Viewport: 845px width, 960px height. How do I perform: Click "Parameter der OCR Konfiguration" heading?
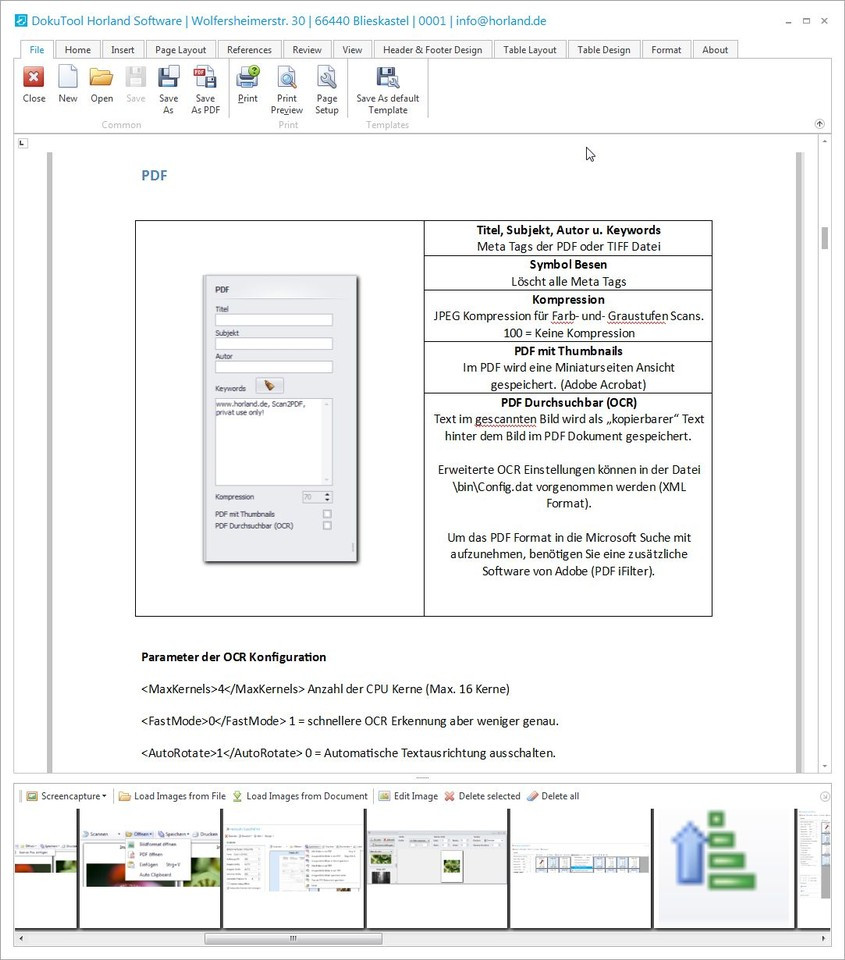233,657
